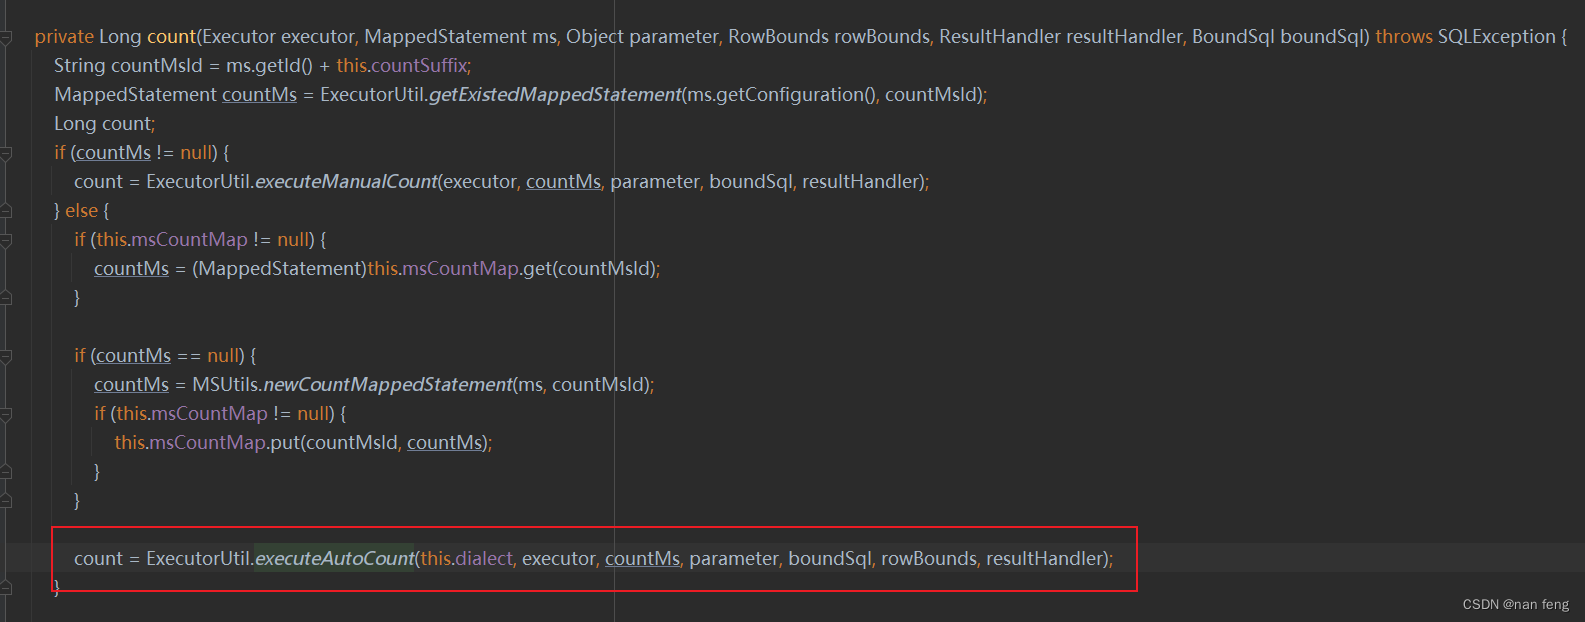Click the highlighted executeAutoCount method call
1585x622 pixels.
coord(334,558)
